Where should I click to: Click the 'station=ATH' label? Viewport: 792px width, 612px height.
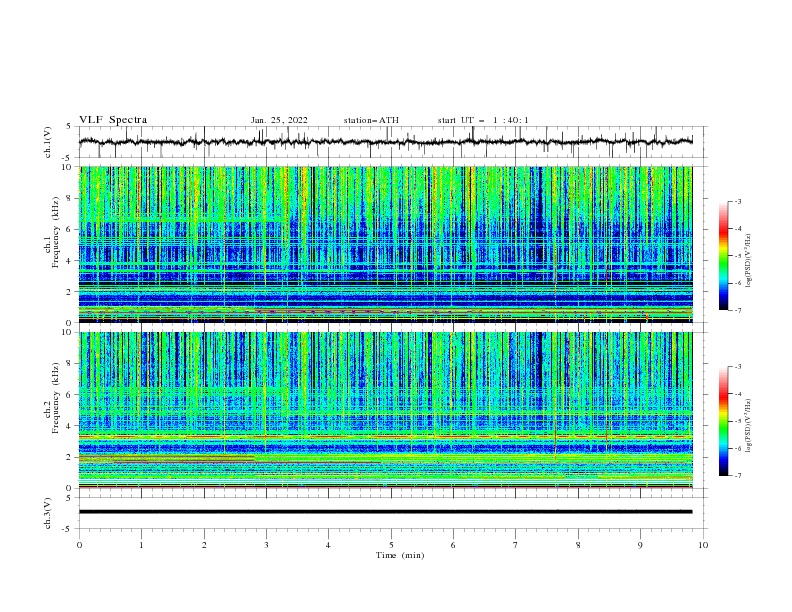click(x=371, y=120)
